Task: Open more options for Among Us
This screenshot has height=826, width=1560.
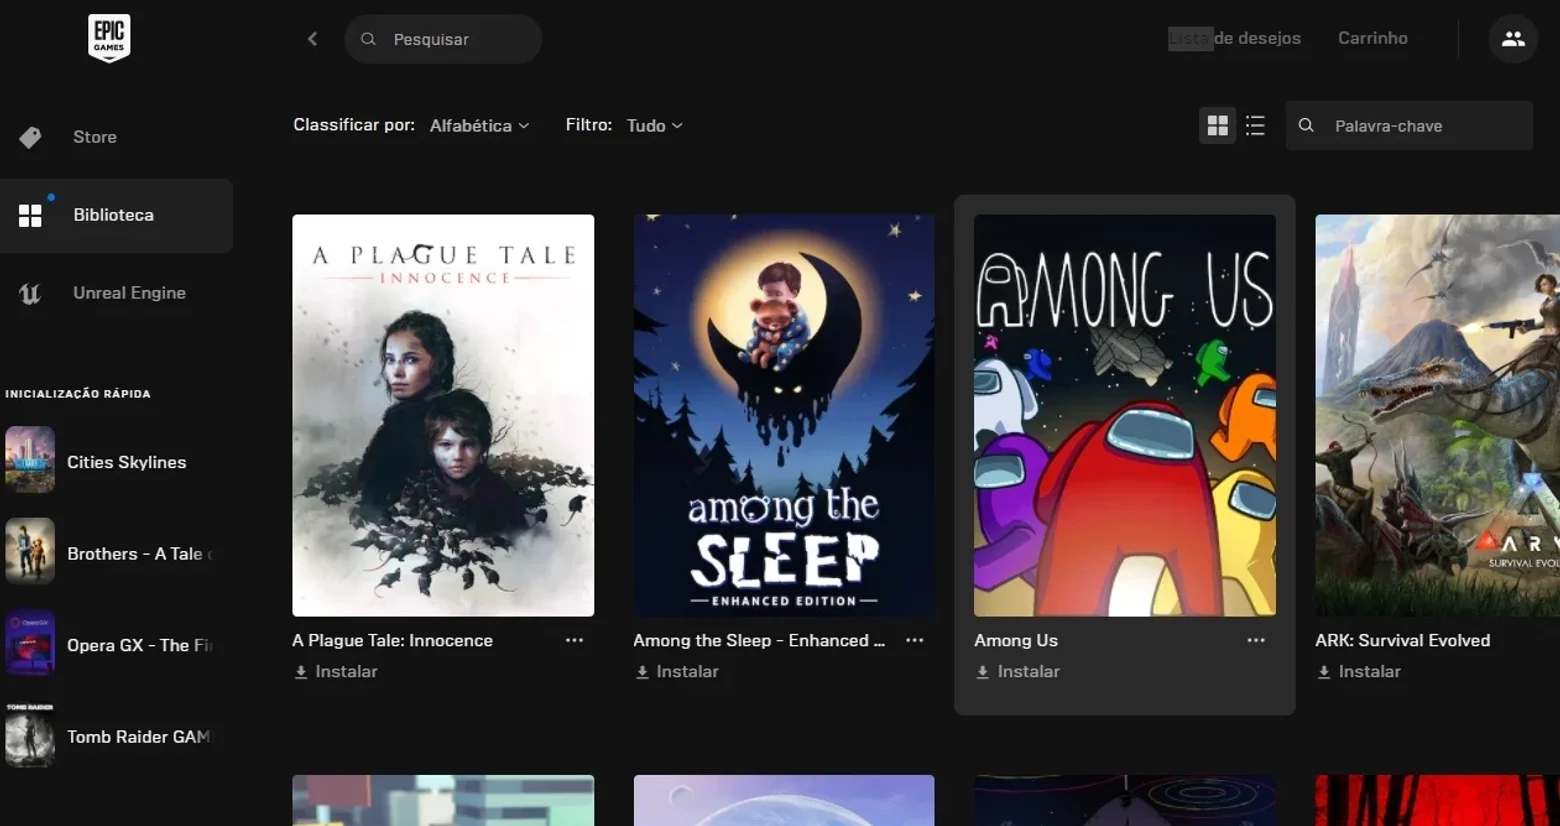Action: click(1256, 640)
